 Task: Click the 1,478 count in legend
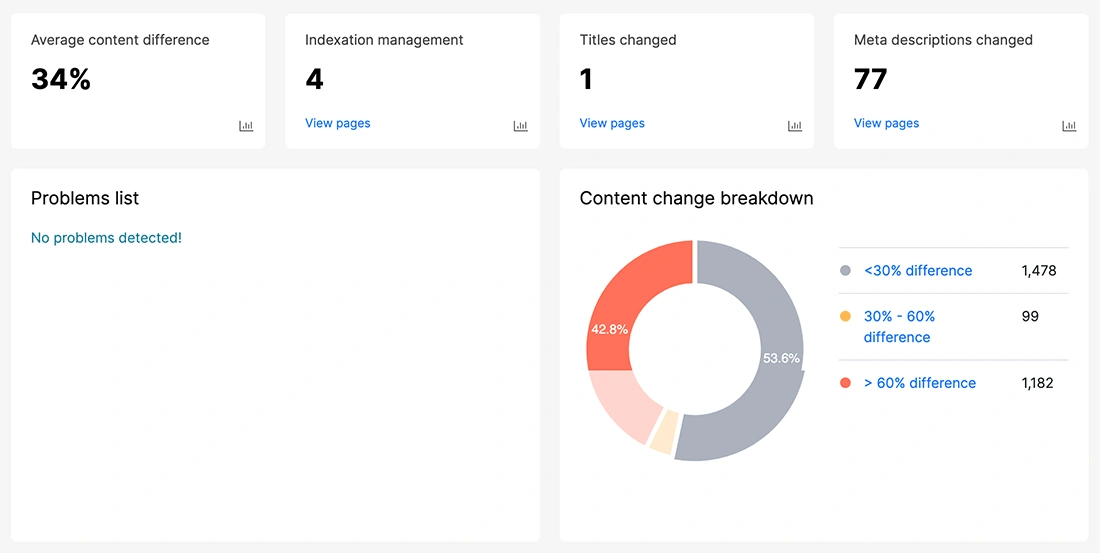[x=1038, y=271]
